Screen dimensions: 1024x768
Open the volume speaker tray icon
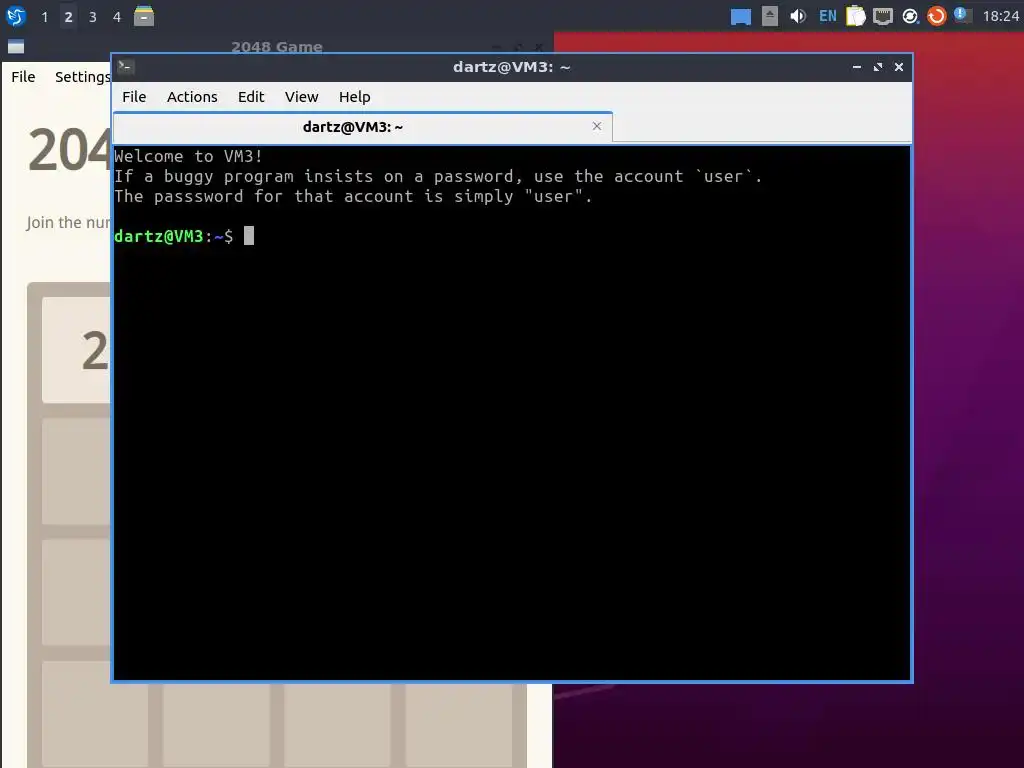797,16
